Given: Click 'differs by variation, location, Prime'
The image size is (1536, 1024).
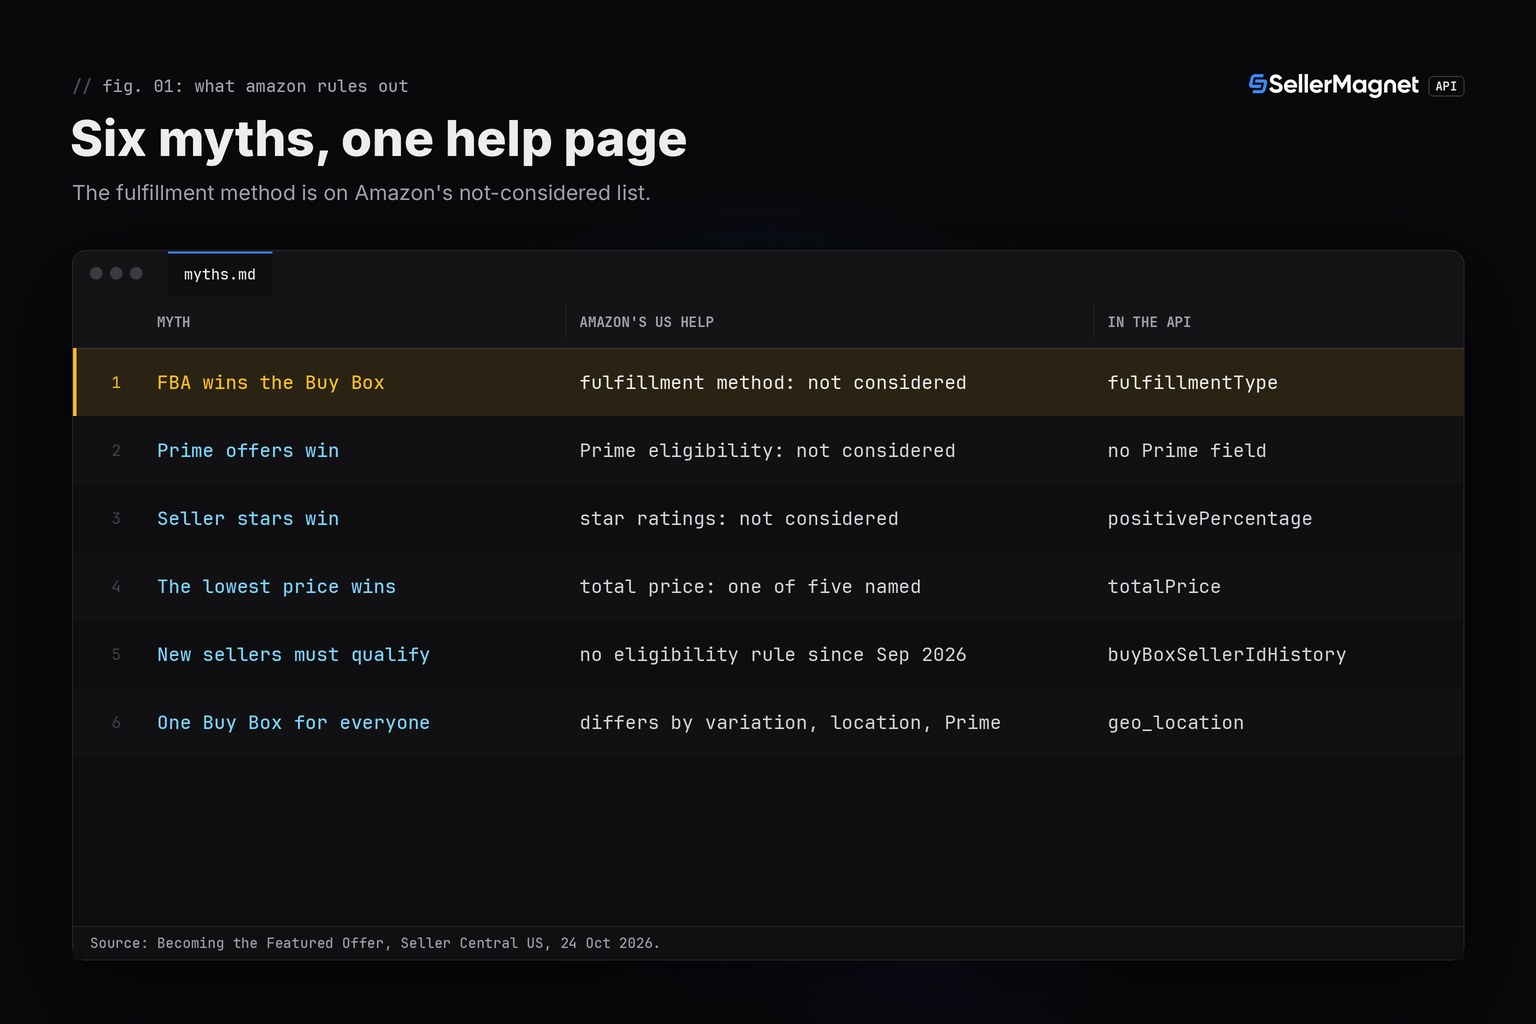Looking at the screenshot, I should coord(790,723).
